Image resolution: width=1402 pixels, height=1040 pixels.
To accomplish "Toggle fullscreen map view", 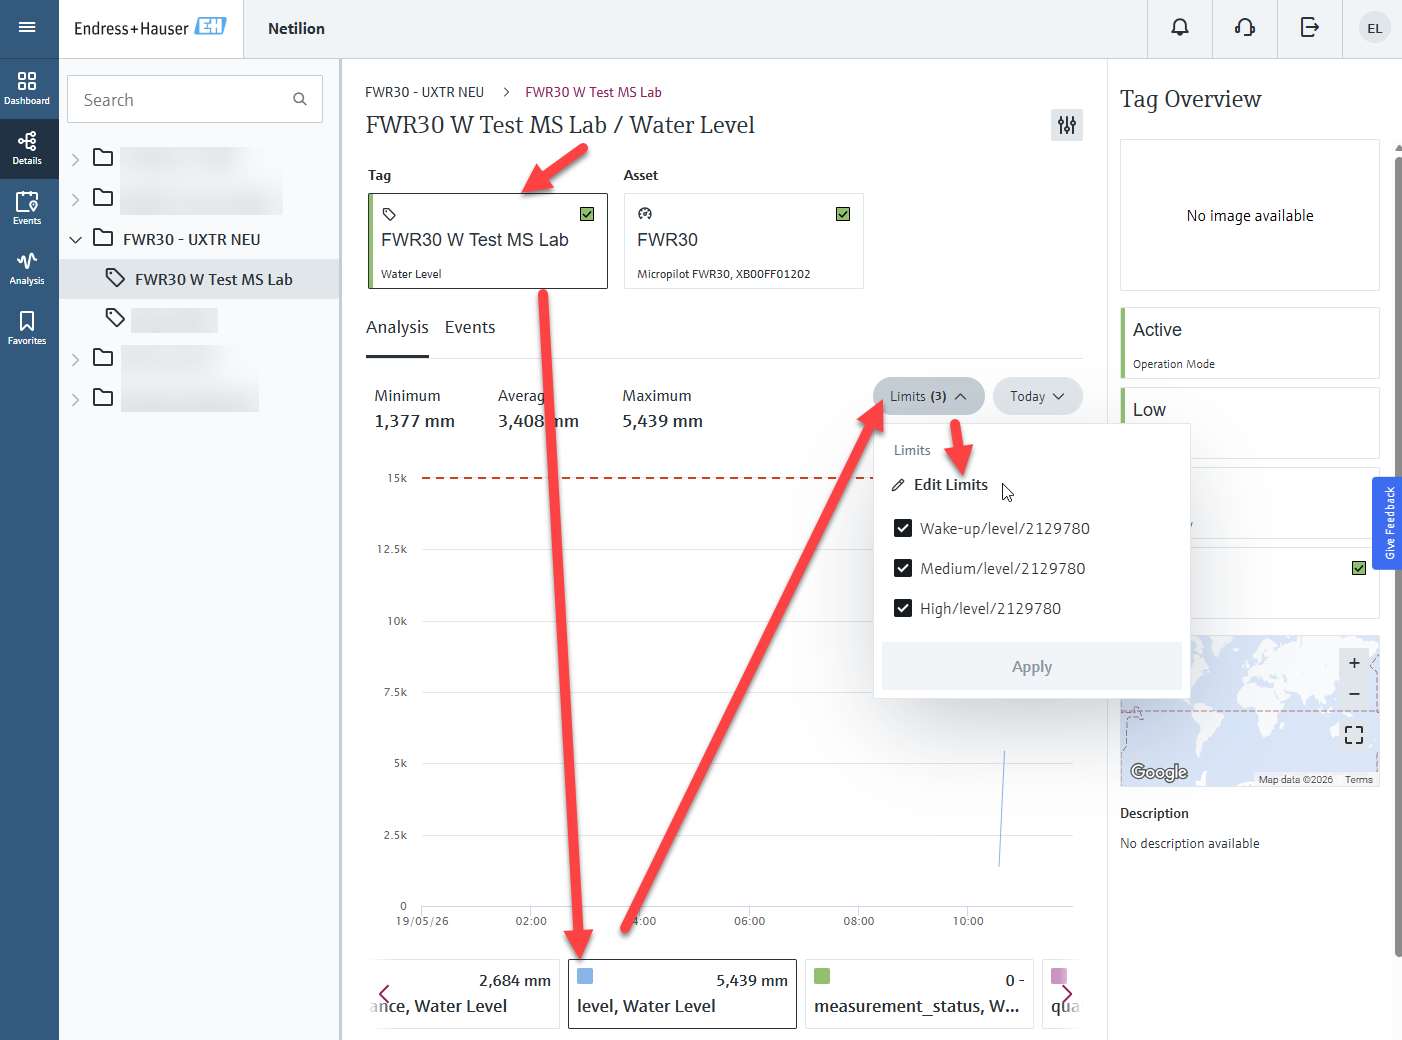I will point(1354,735).
